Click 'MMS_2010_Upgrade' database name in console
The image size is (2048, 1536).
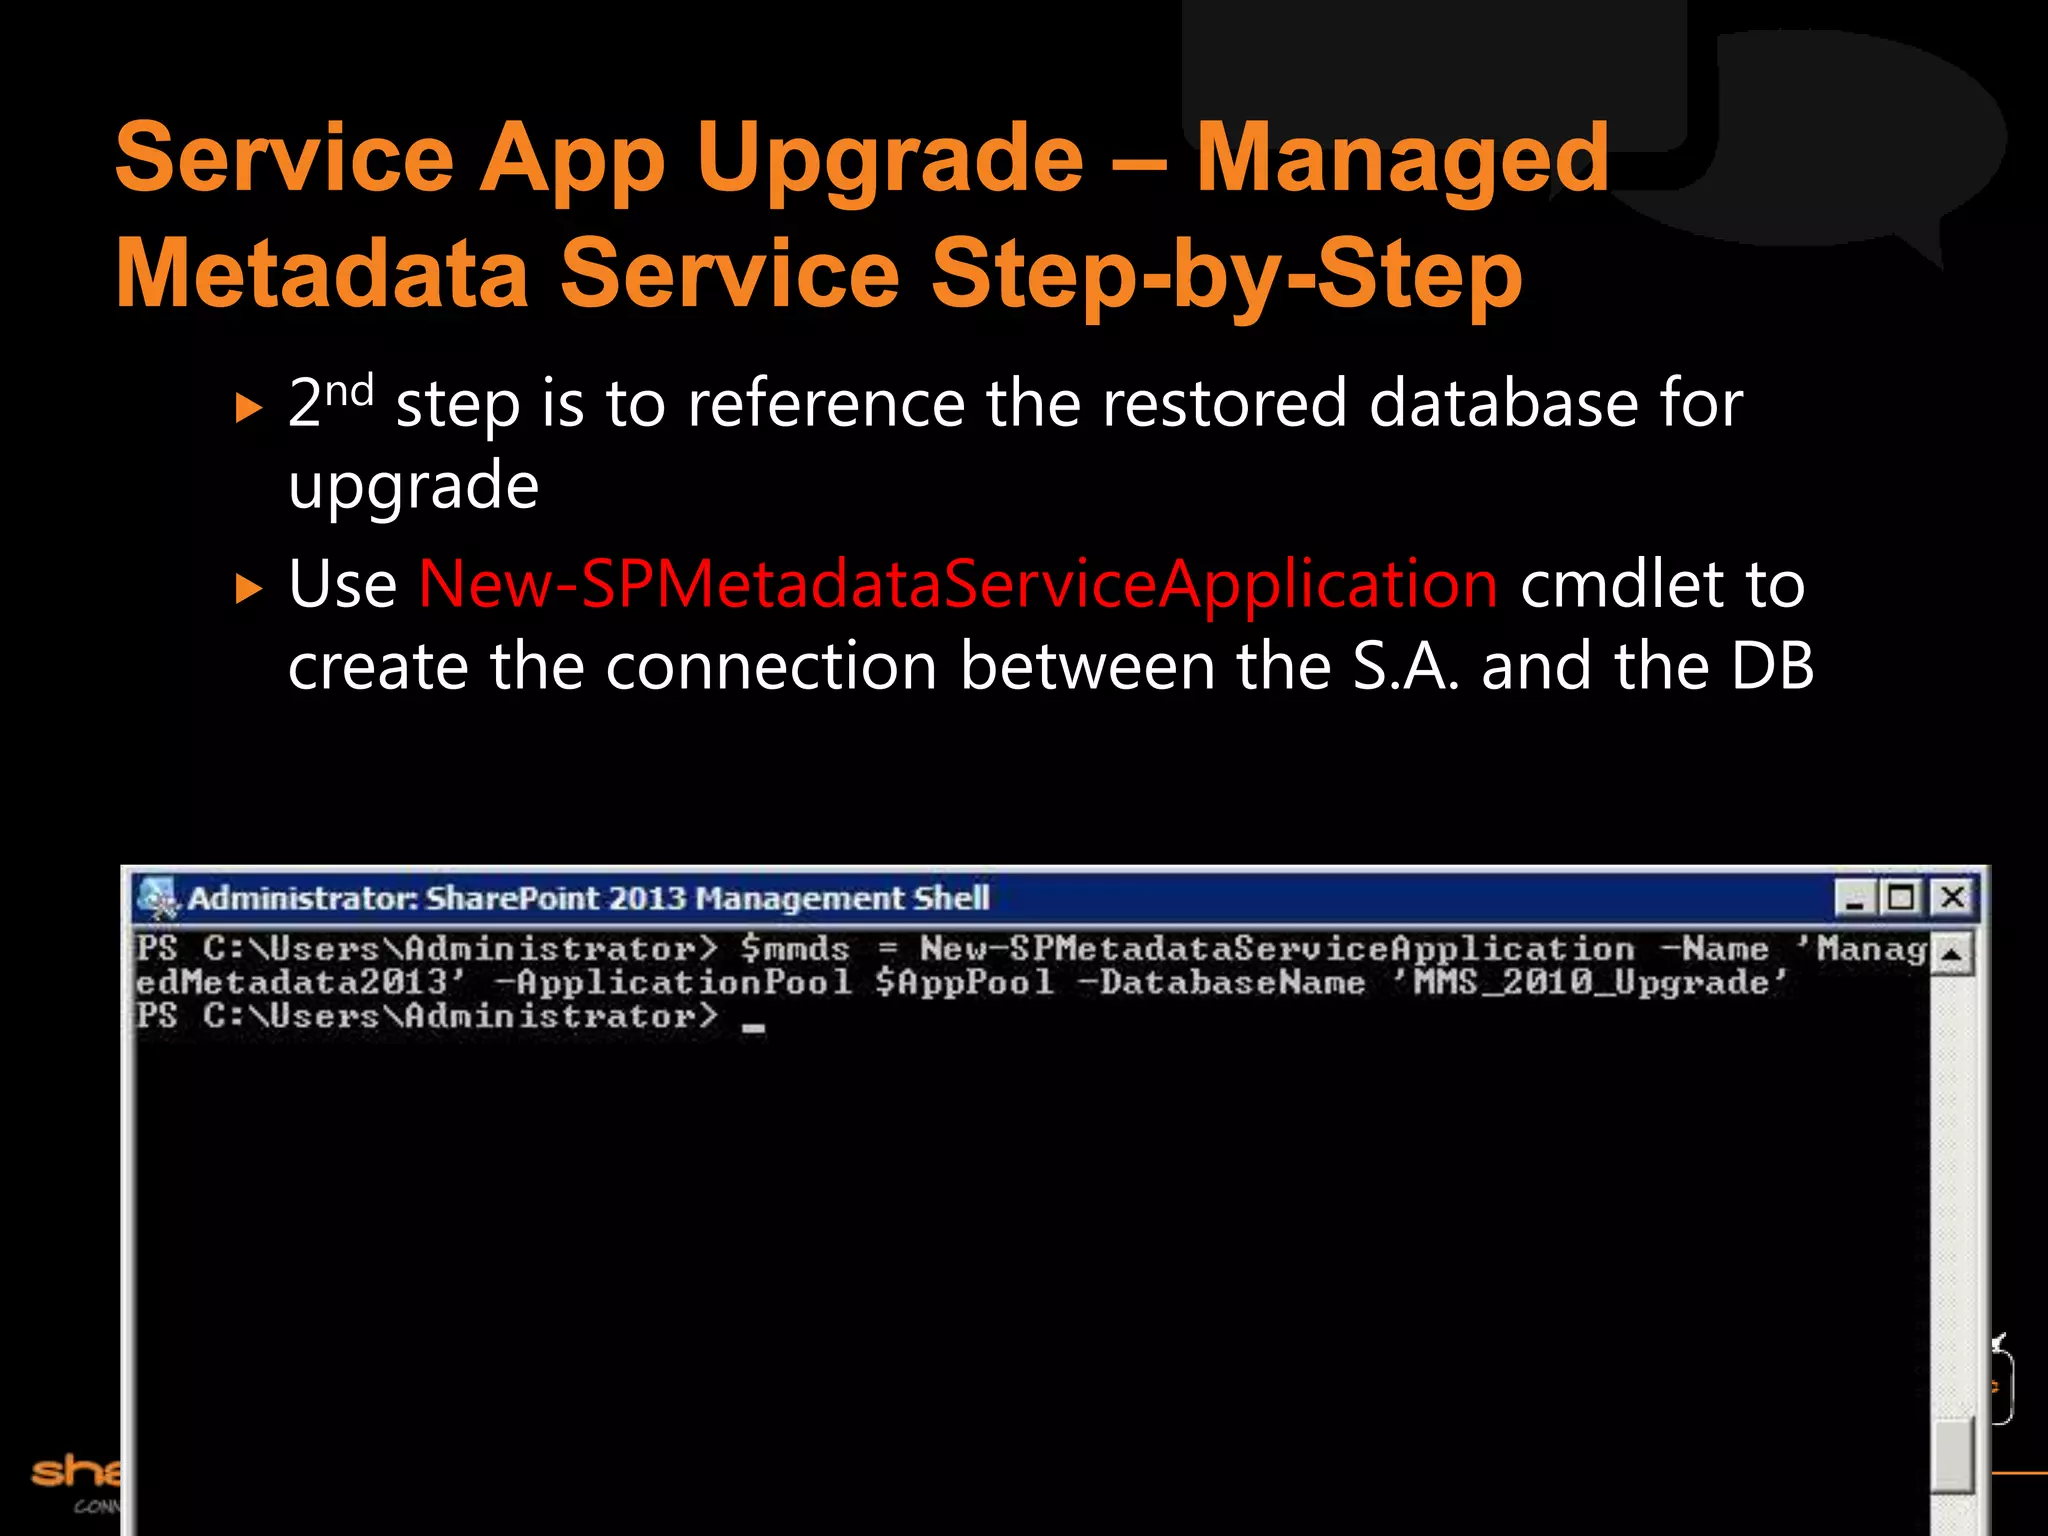(x=1590, y=983)
